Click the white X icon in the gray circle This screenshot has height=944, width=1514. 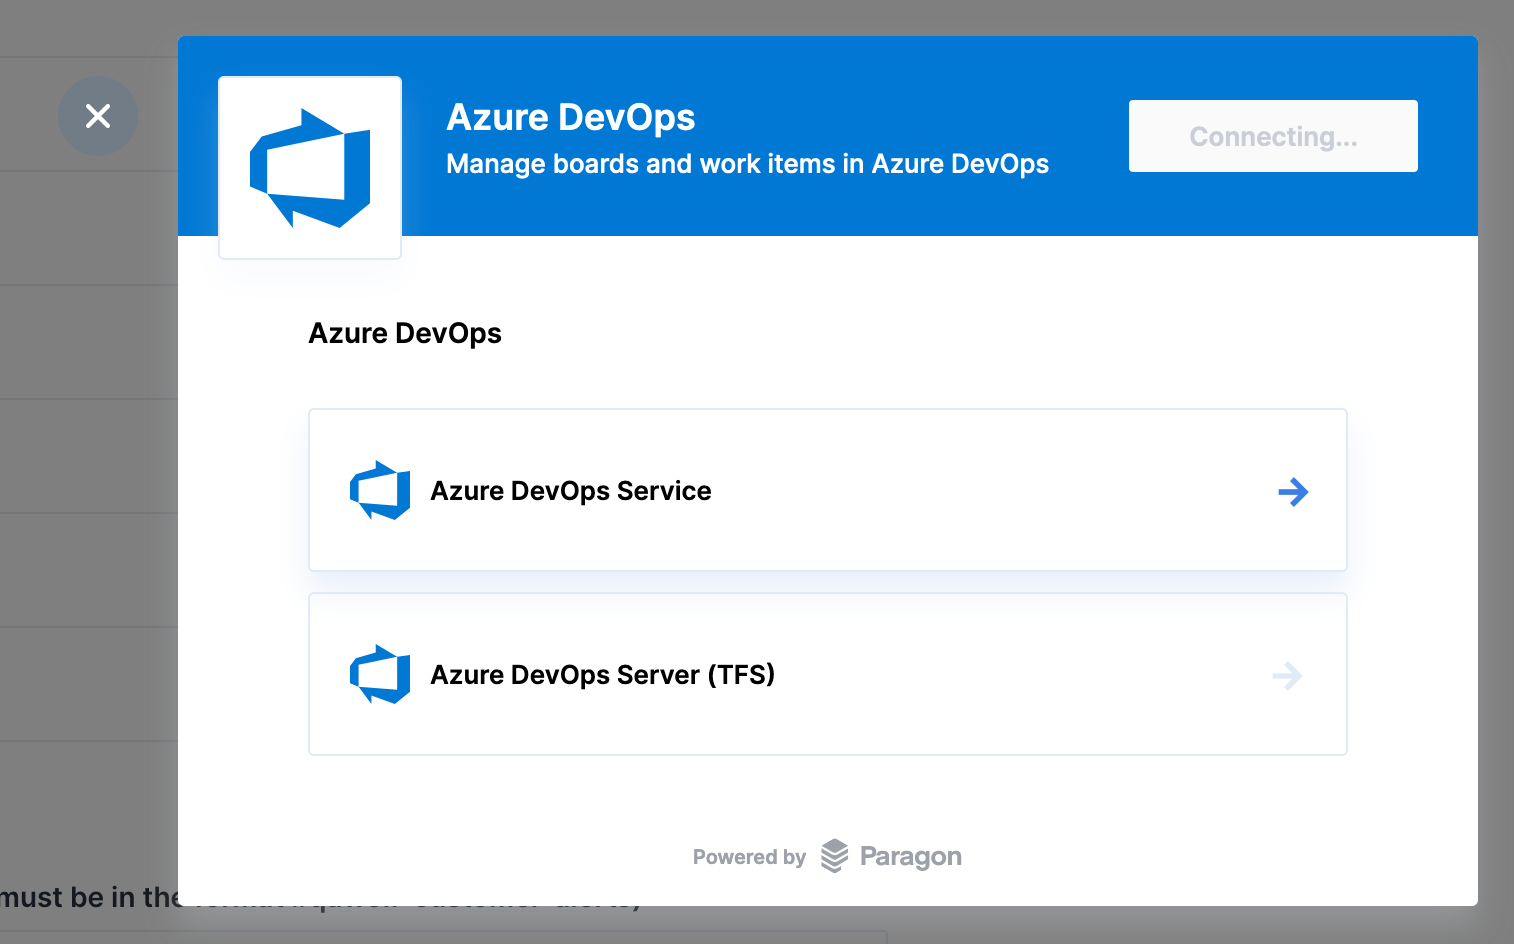click(98, 116)
